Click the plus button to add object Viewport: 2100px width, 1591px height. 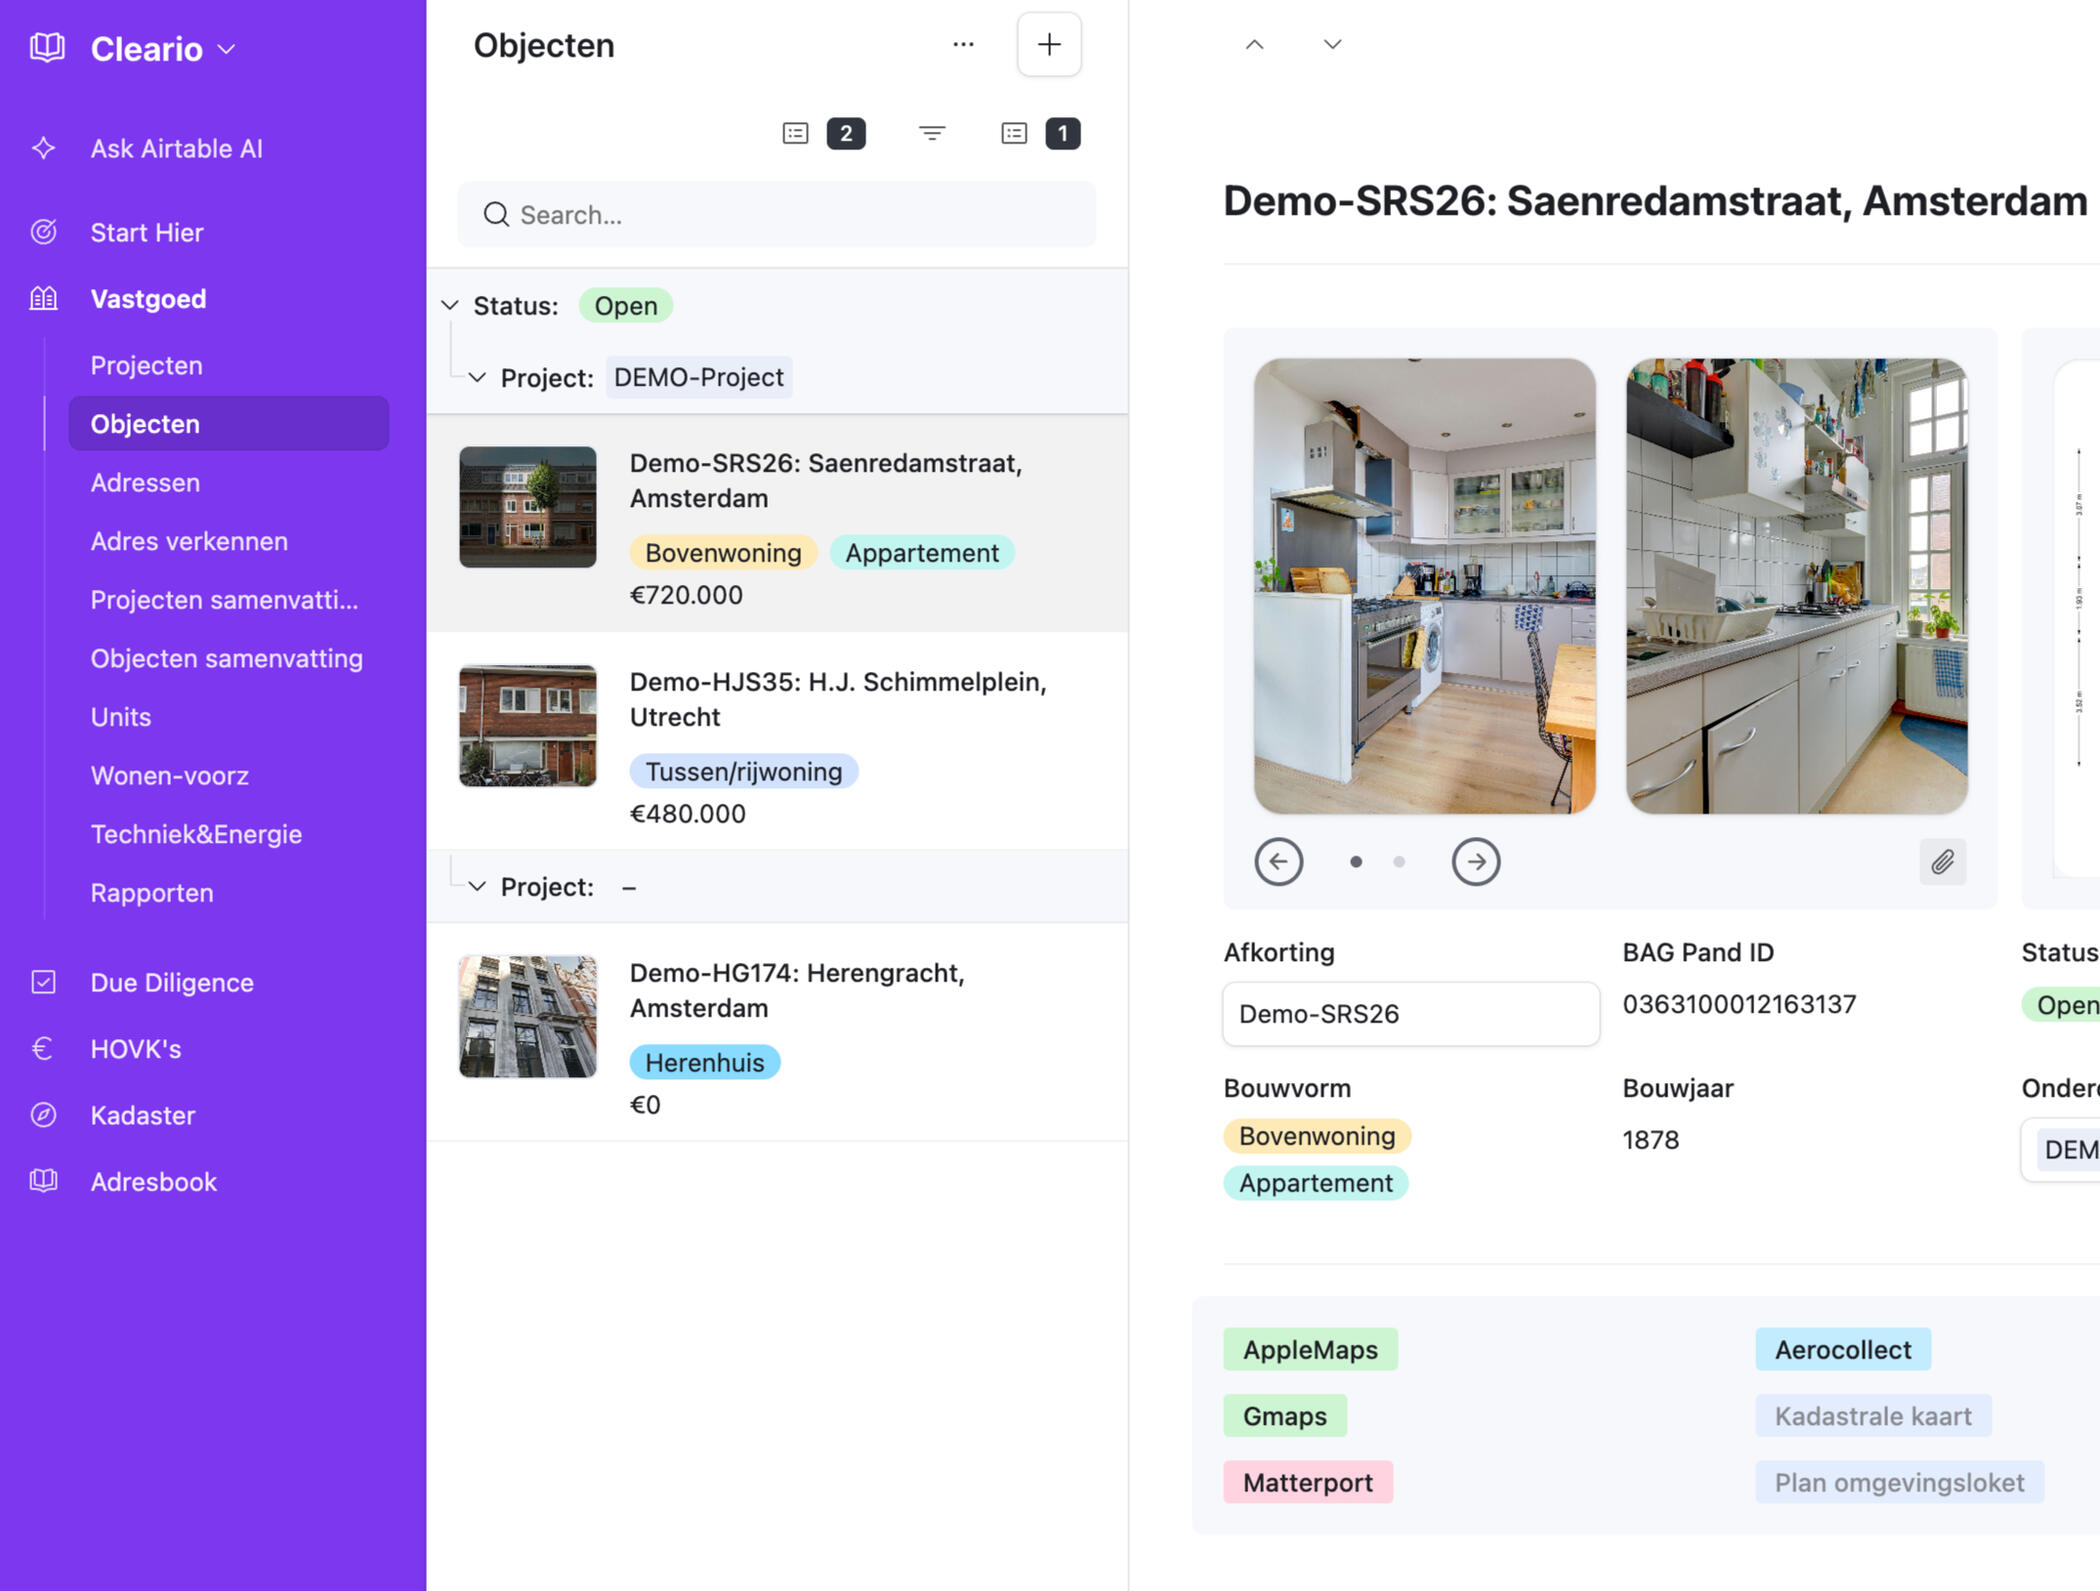[1048, 45]
